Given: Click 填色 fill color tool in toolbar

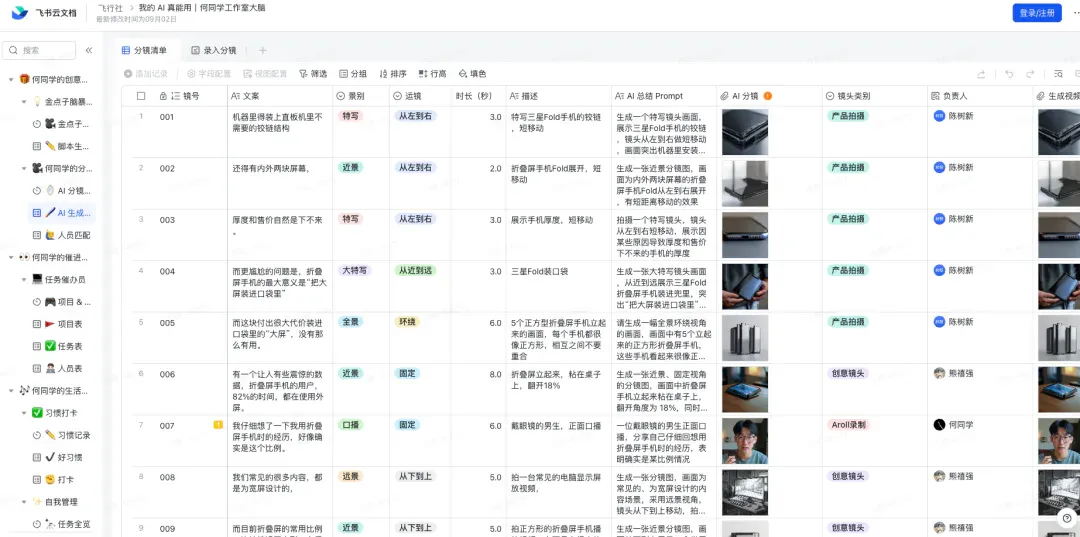Looking at the screenshot, I should [472, 74].
